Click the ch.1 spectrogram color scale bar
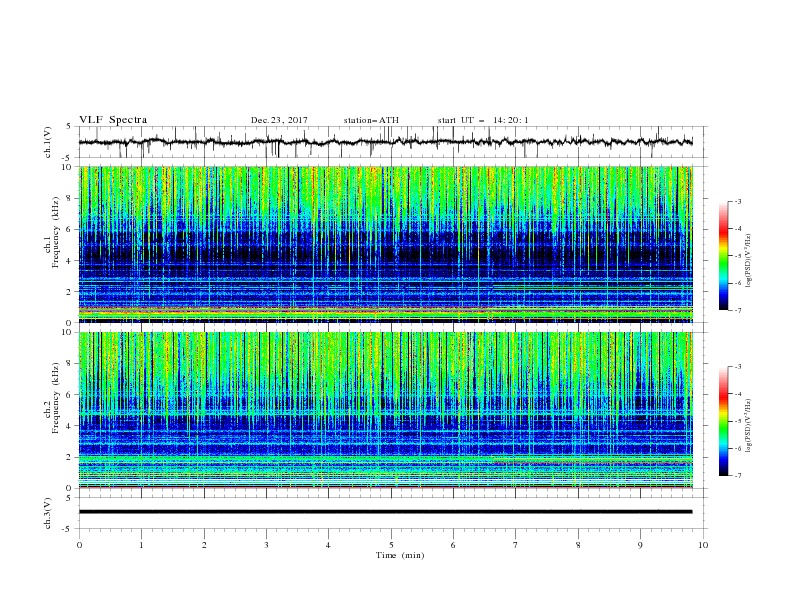 pos(723,256)
